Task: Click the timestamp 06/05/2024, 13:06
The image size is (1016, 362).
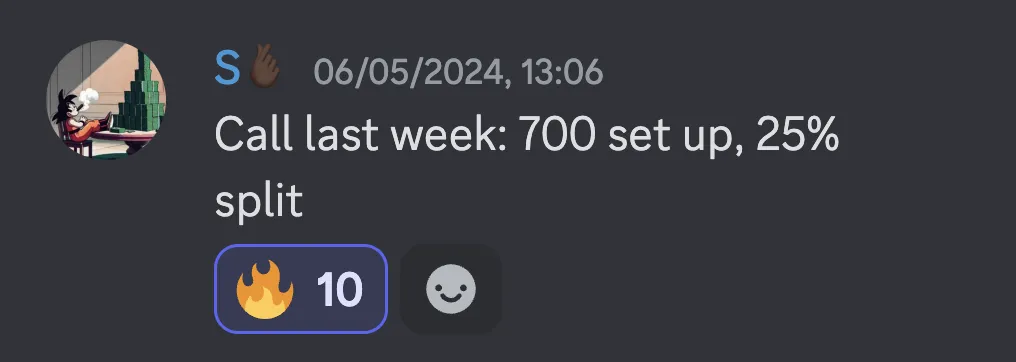Action: coord(459,72)
